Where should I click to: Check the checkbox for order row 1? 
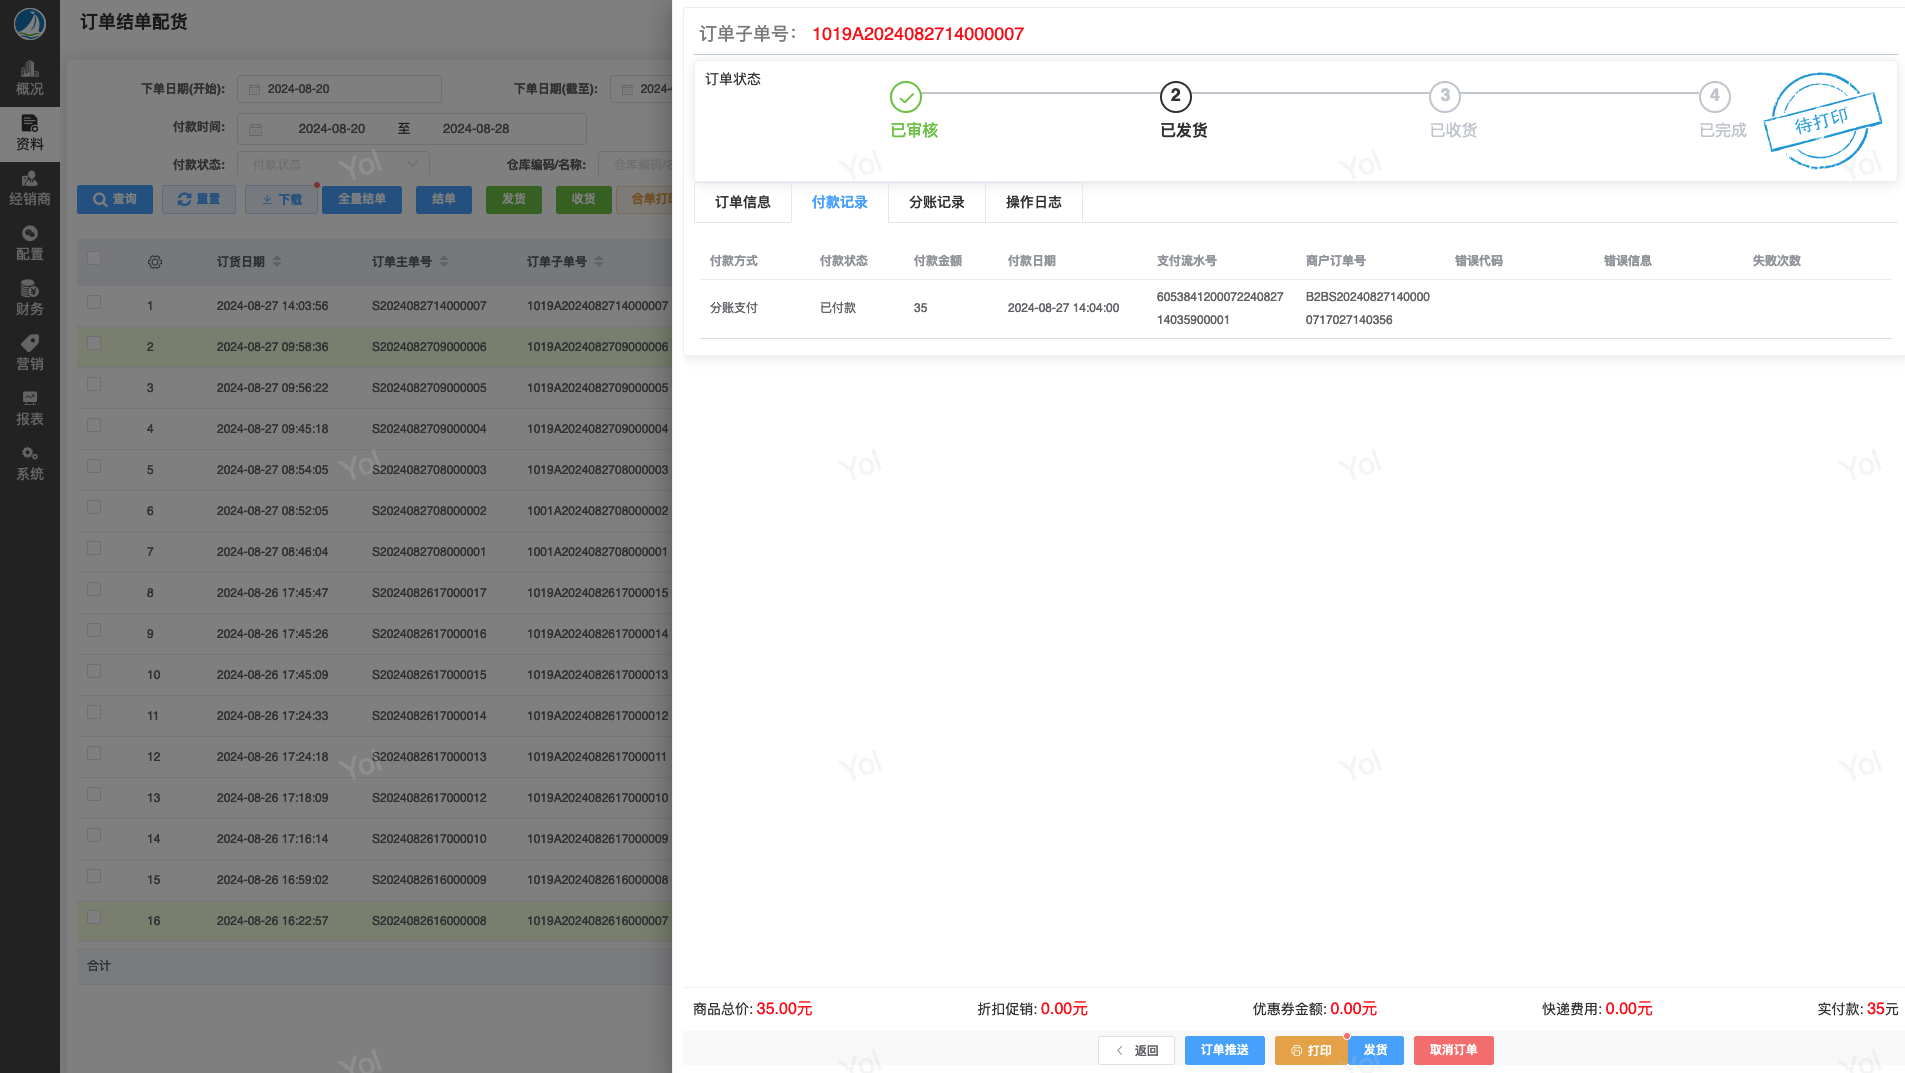94,302
